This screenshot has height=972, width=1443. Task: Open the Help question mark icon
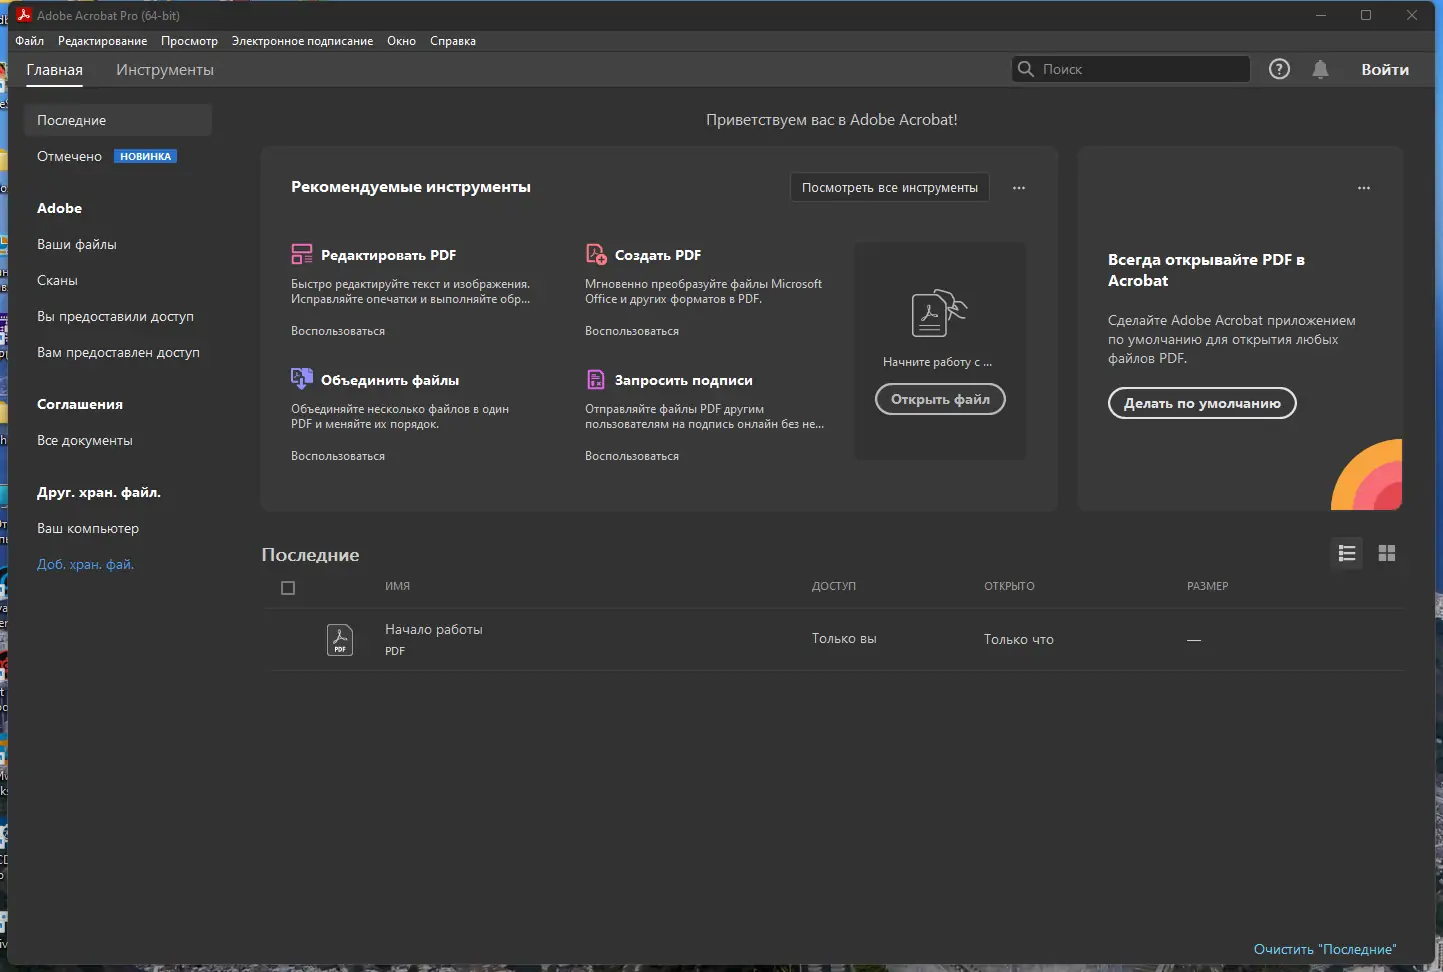tap(1279, 69)
